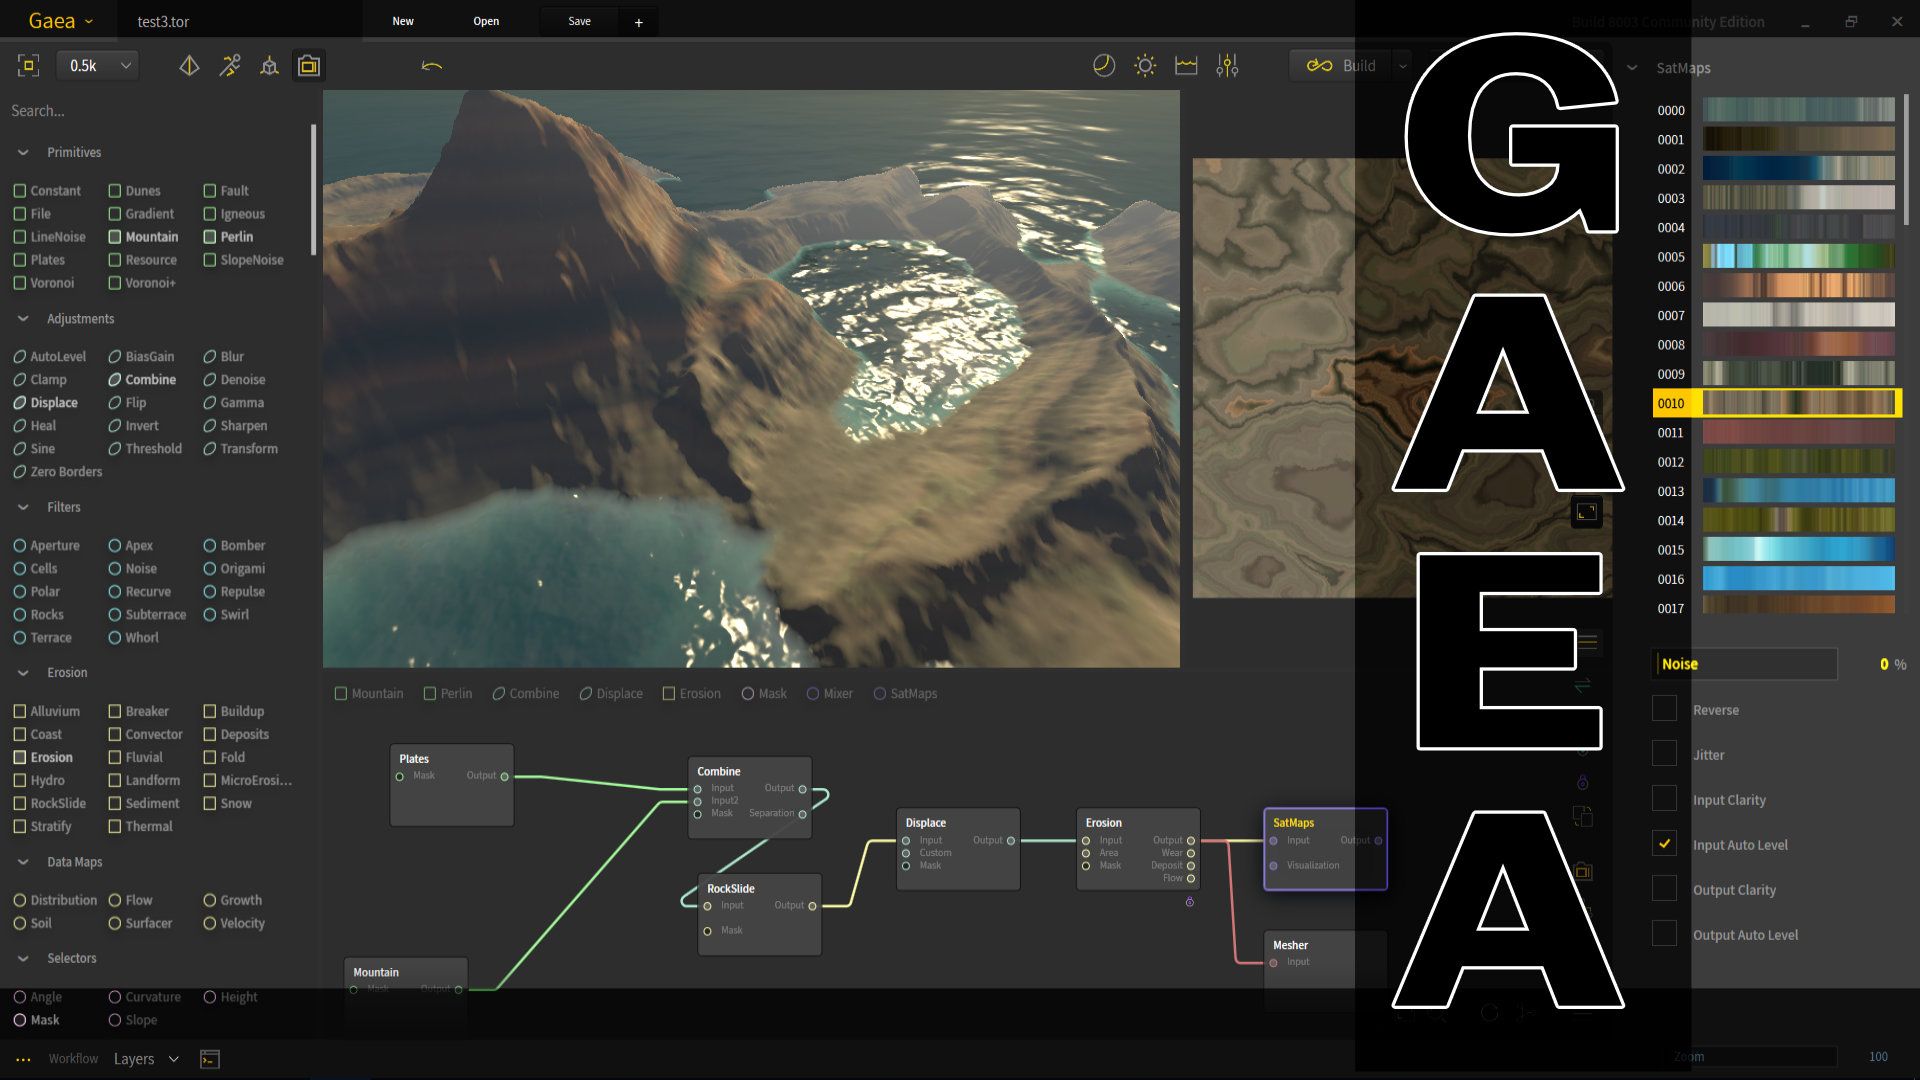This screenshot has width=1920, height=1080.
Task: Add the Displace adjustment node
Action: tap(45, 403)
